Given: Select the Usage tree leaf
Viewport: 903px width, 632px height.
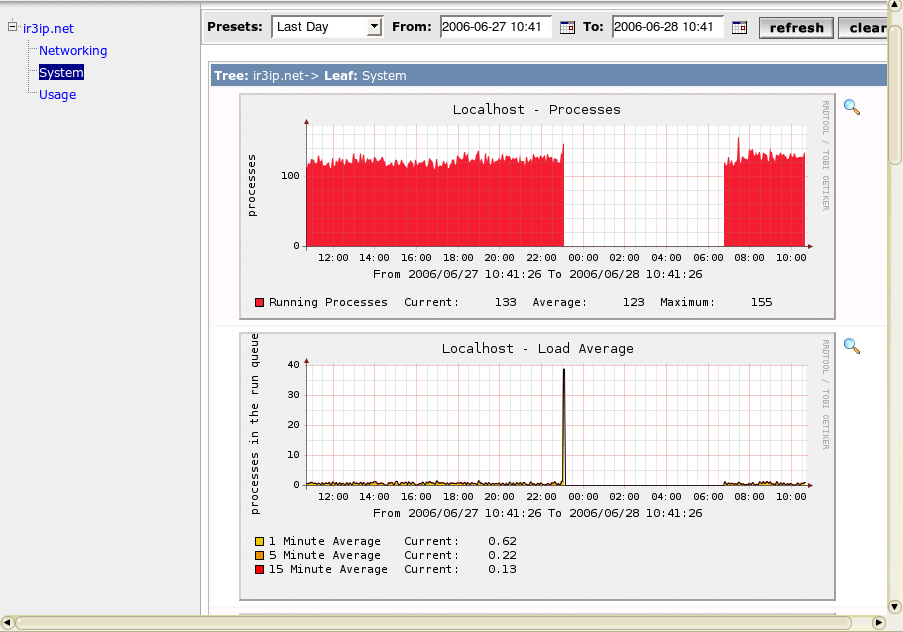Looking at the screenshot, I should click(x=58, y=94).
